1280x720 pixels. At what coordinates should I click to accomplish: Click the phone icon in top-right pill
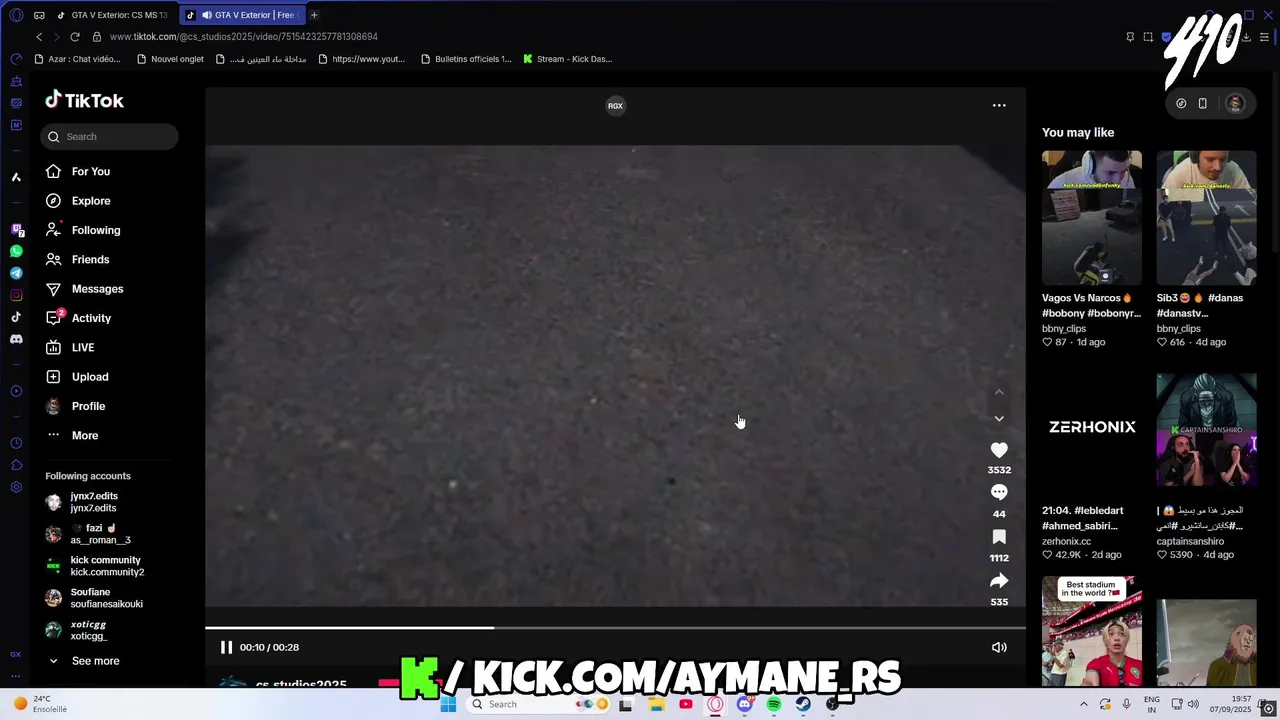(x=1203, y=103)
